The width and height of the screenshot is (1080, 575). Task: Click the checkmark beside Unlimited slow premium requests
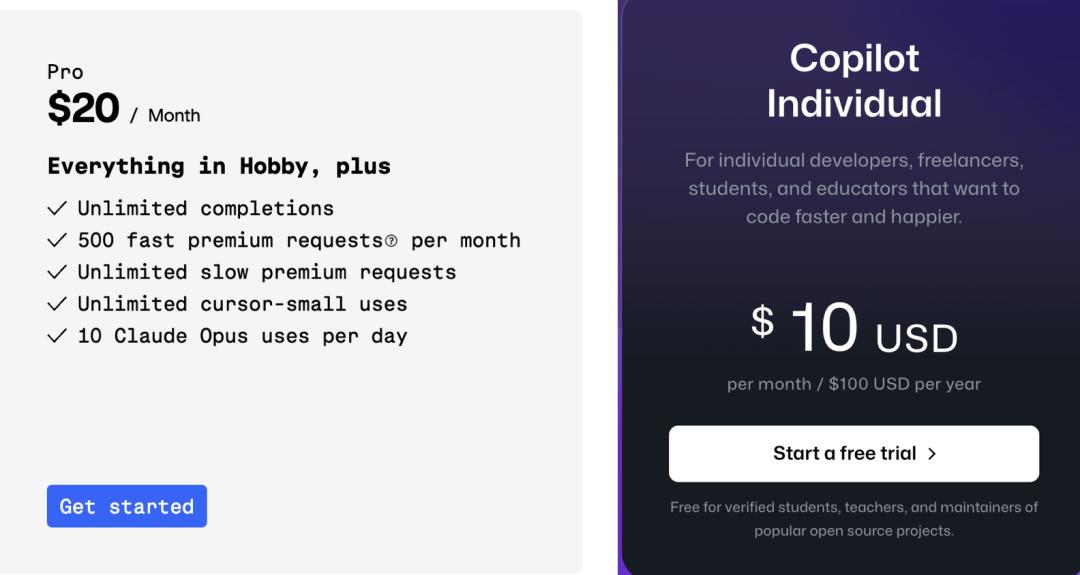click(x=57, y=272)
